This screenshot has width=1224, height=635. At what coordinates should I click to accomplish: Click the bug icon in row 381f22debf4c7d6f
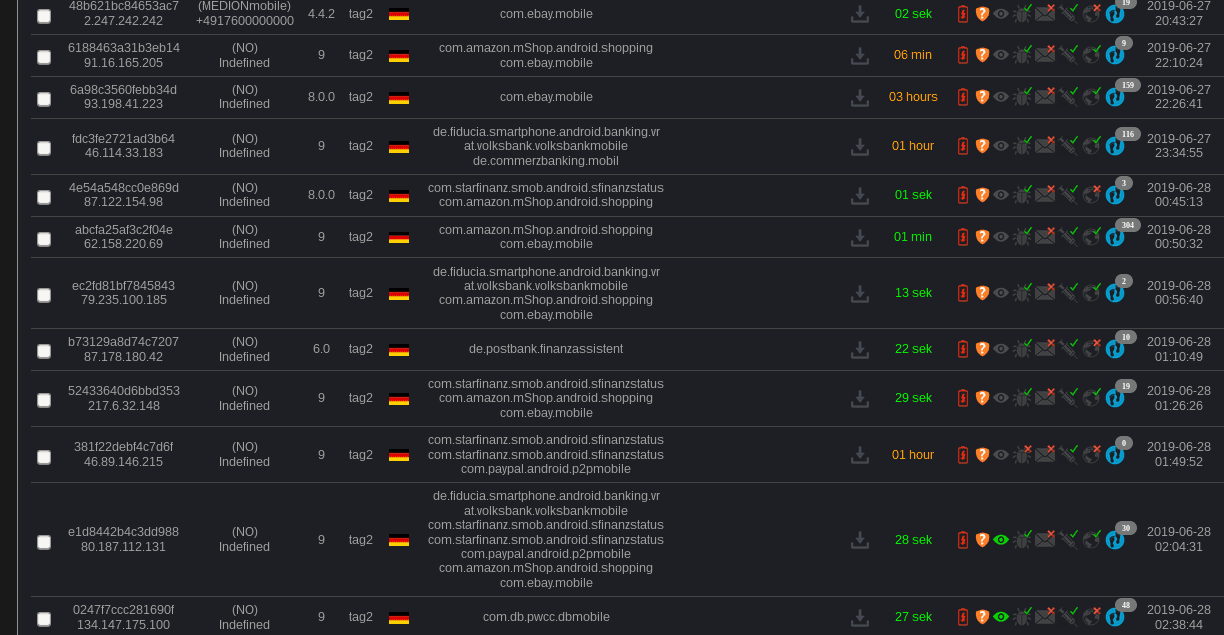(x=1022, y=455)
